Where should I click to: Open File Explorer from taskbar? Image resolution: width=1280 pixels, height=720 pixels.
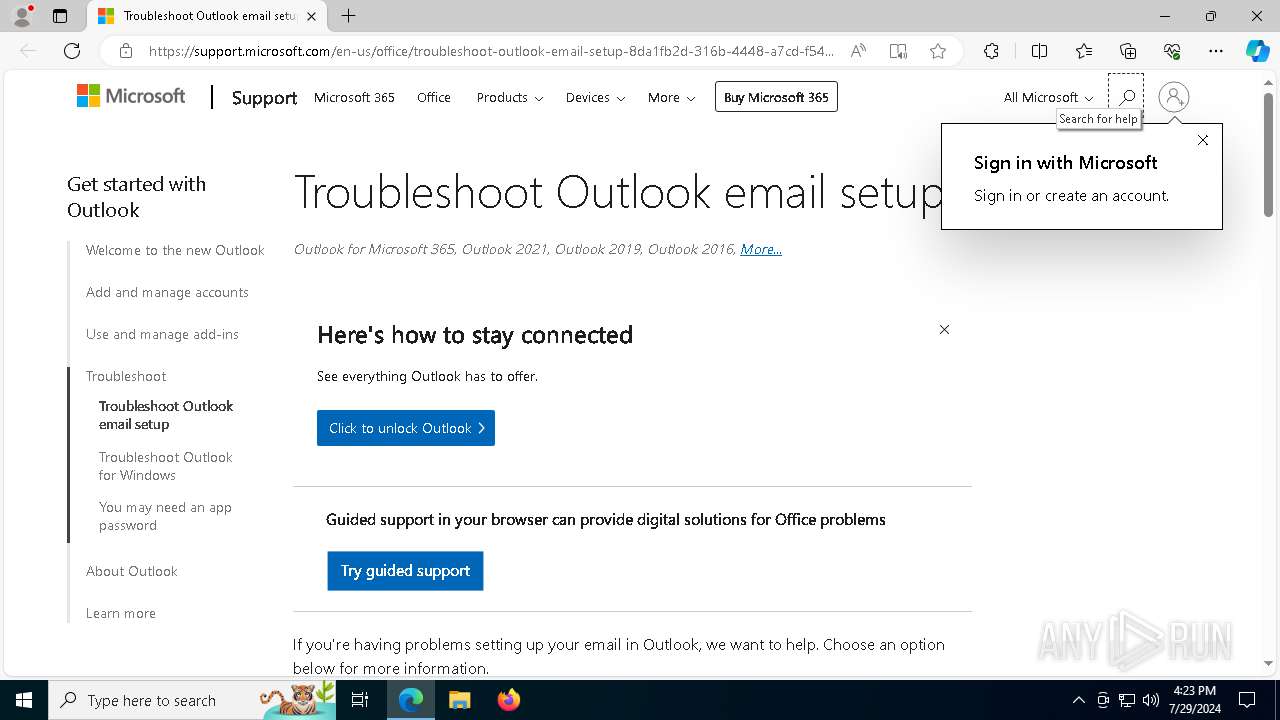click(x=459, y=700)
